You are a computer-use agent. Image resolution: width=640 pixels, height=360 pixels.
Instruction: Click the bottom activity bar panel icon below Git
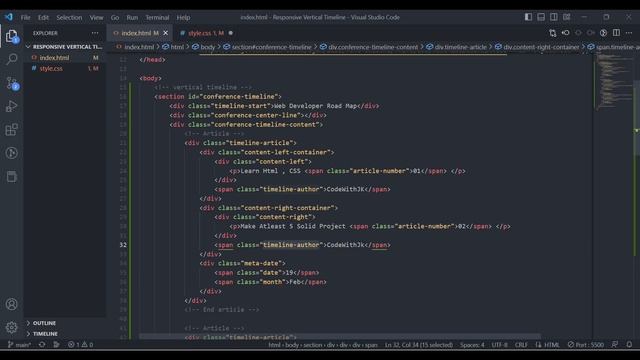(12, 177)
